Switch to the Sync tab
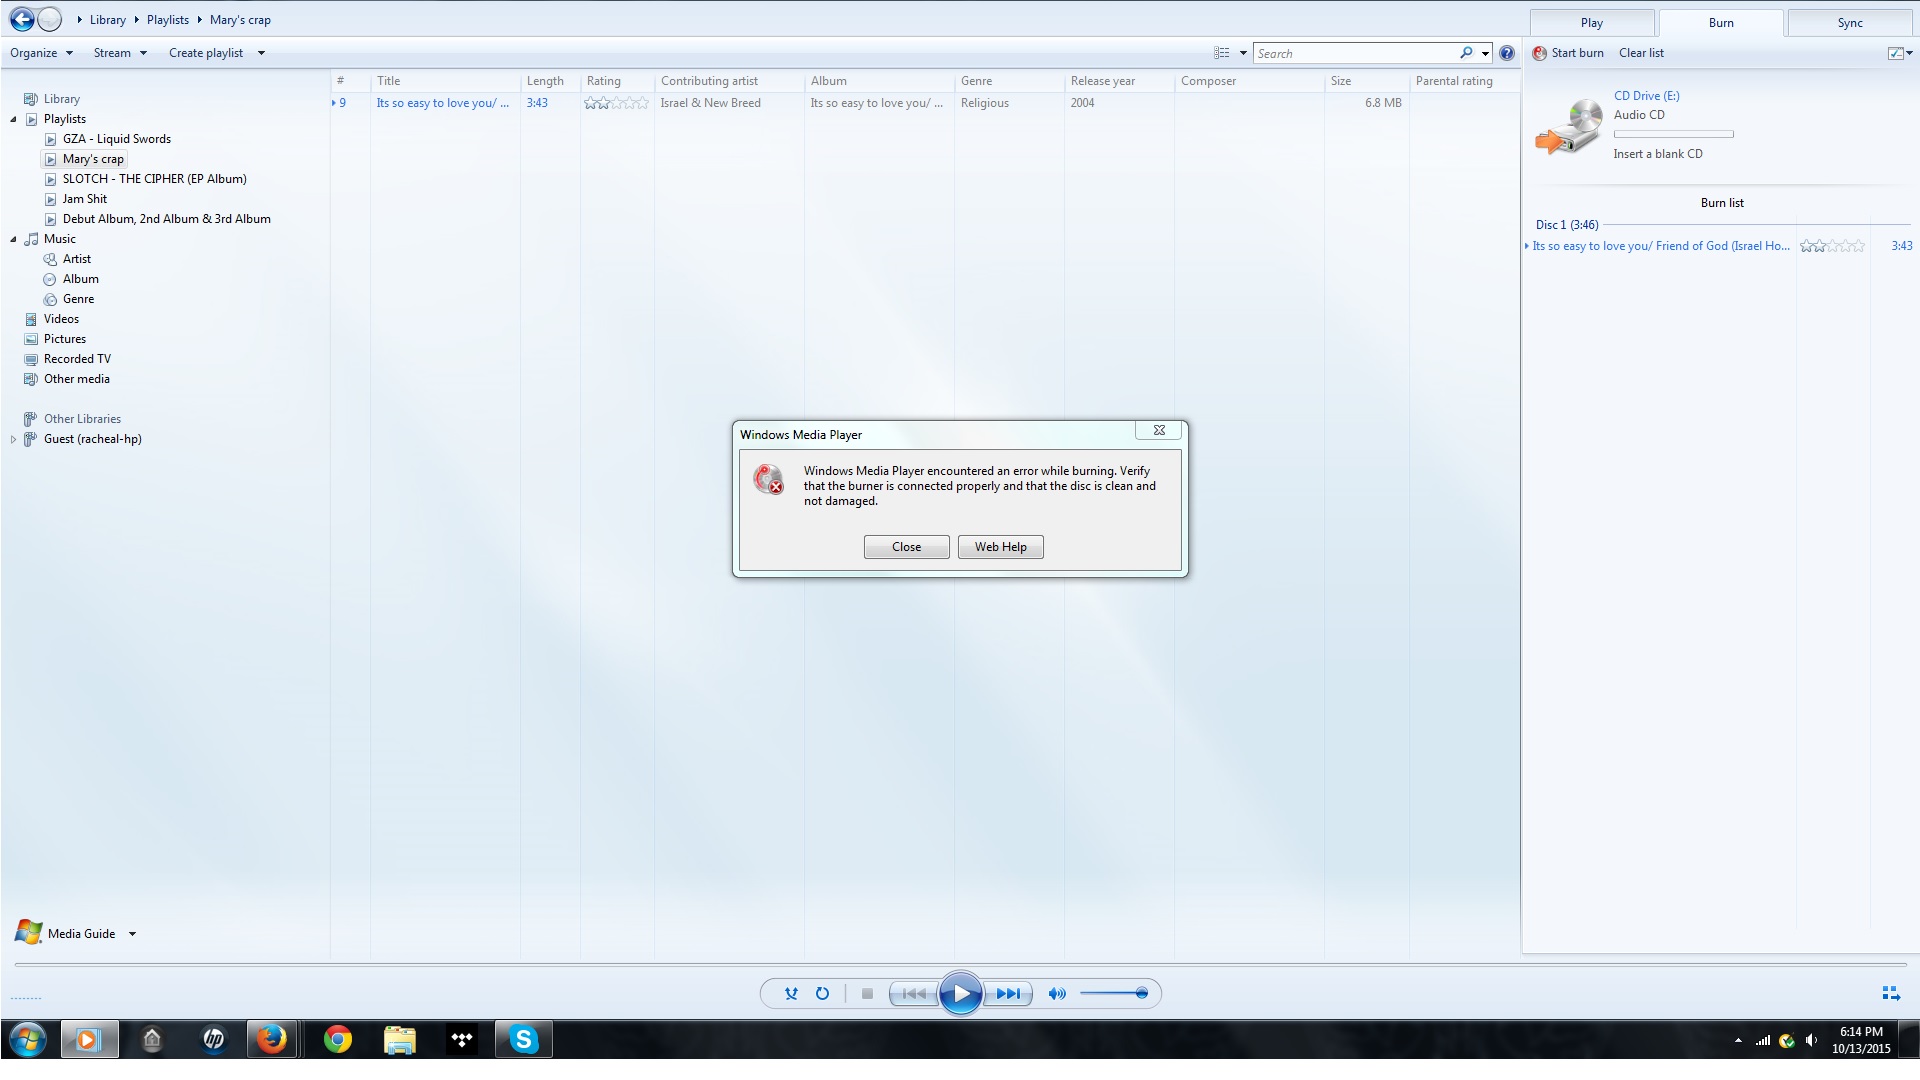 point(1849,23)
